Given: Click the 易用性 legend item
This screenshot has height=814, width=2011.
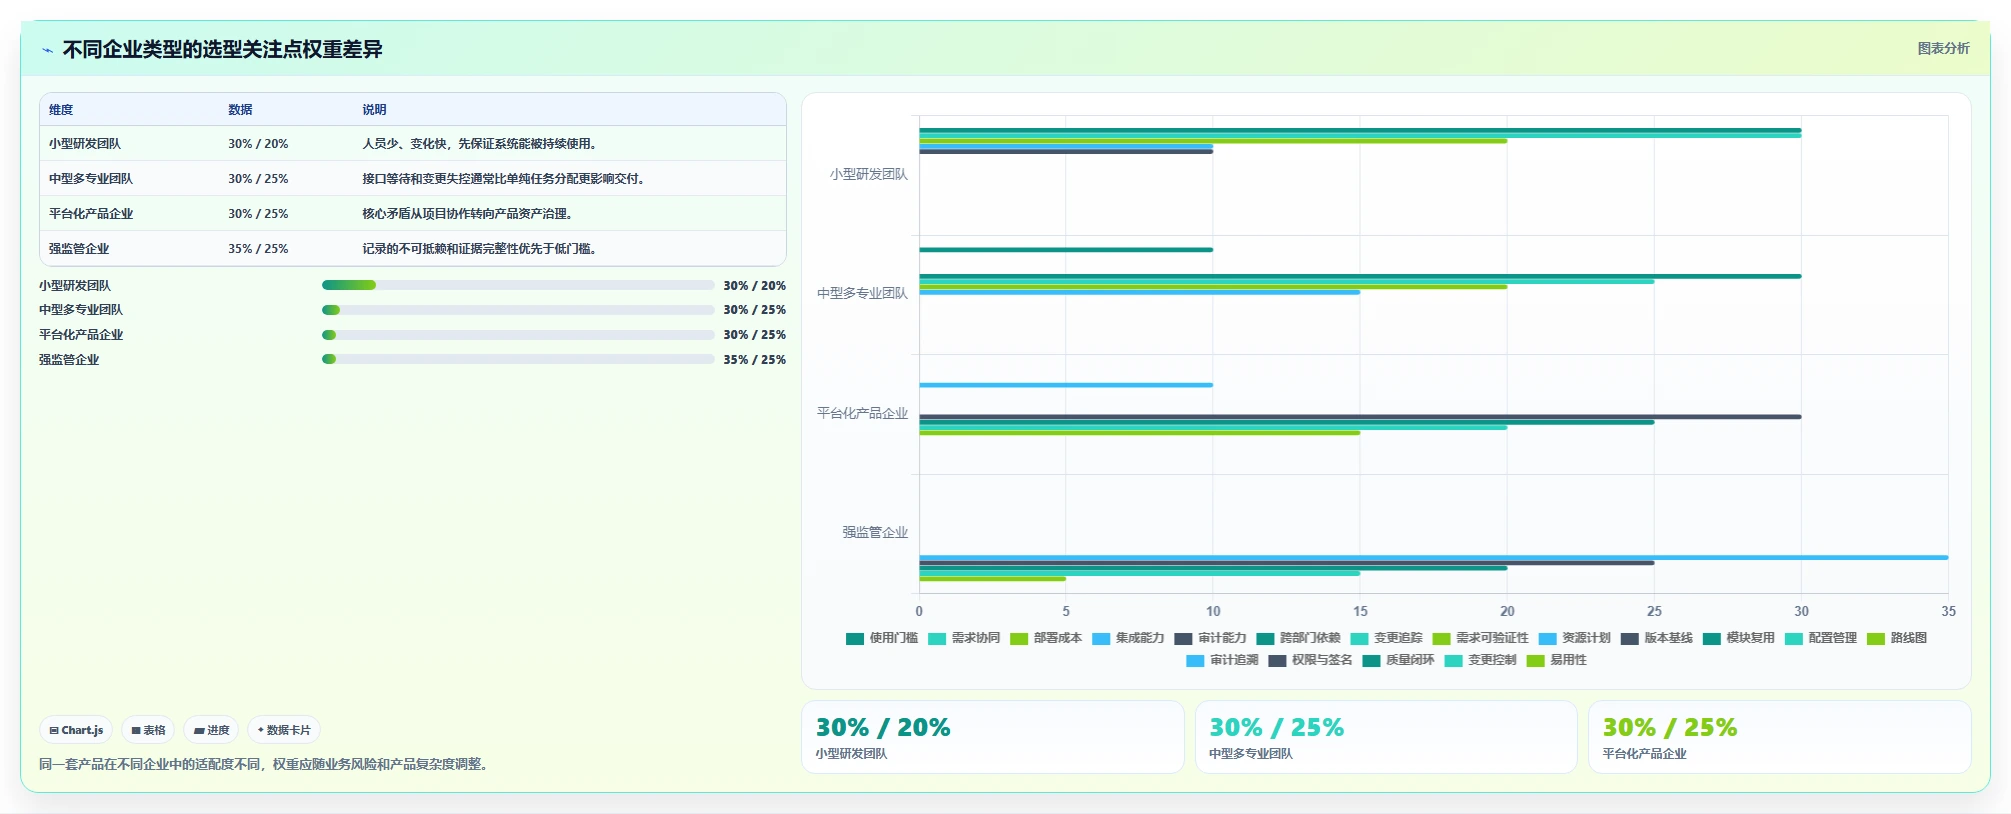Looking at the screenshot, I should 1556,660.
